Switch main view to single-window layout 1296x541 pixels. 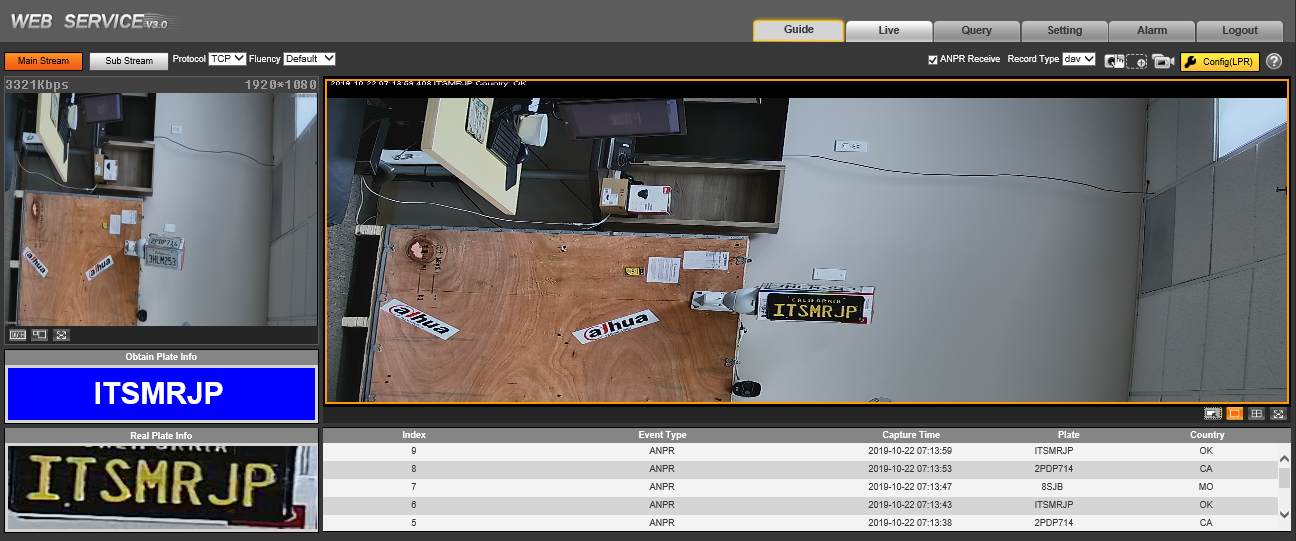click(x=1235, y=413)
